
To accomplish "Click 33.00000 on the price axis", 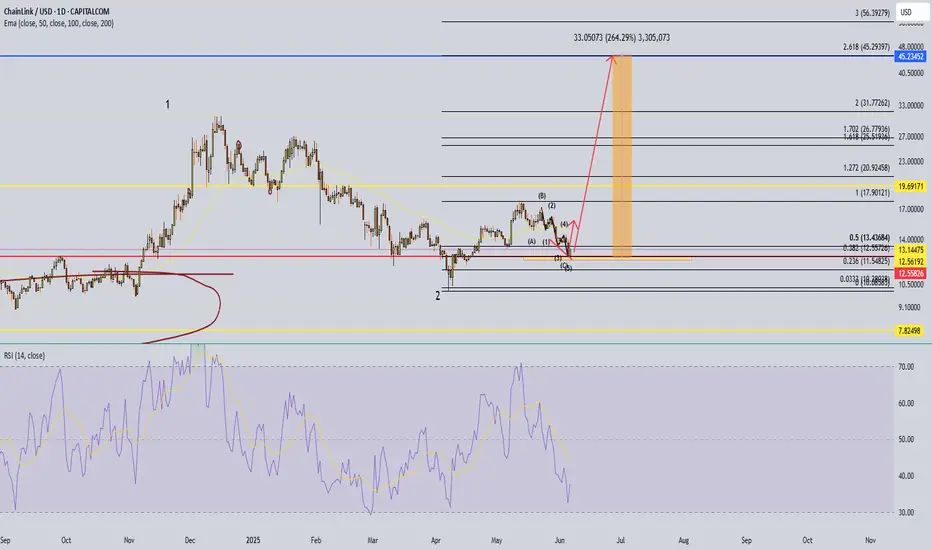I will point(911,105).
